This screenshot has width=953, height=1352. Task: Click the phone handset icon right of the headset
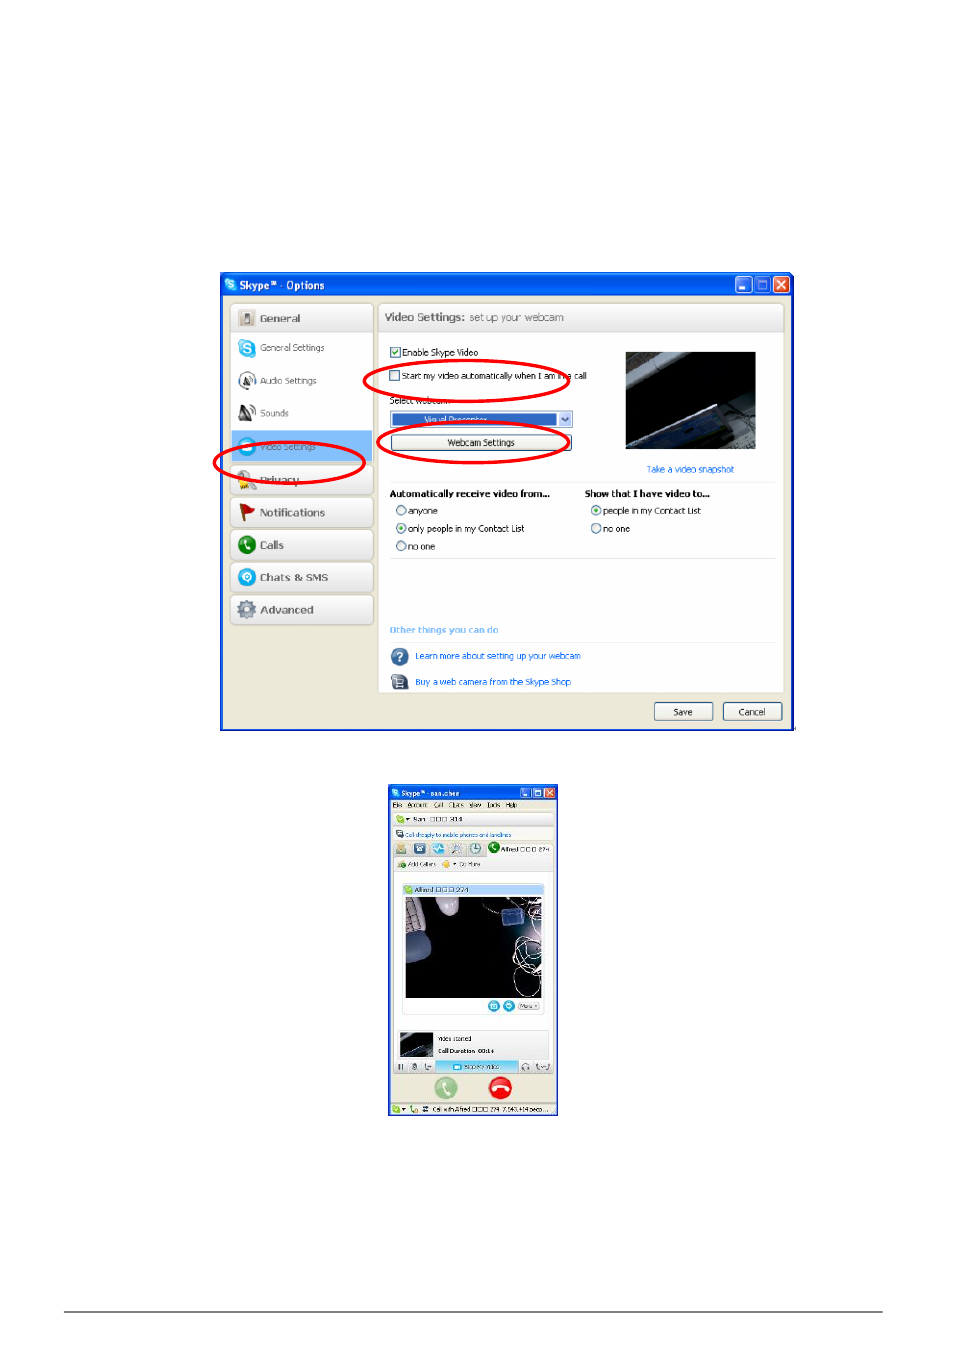coord(543,1067)
